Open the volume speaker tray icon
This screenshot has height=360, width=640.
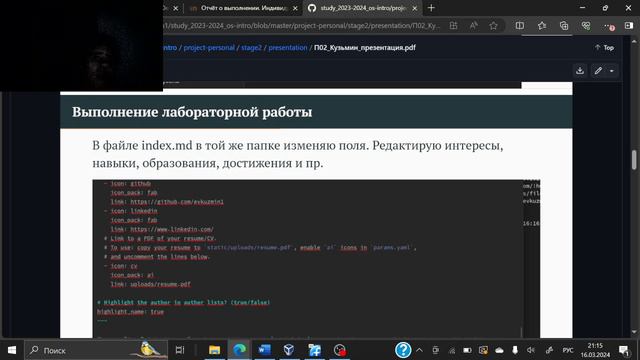click(531, 350)
